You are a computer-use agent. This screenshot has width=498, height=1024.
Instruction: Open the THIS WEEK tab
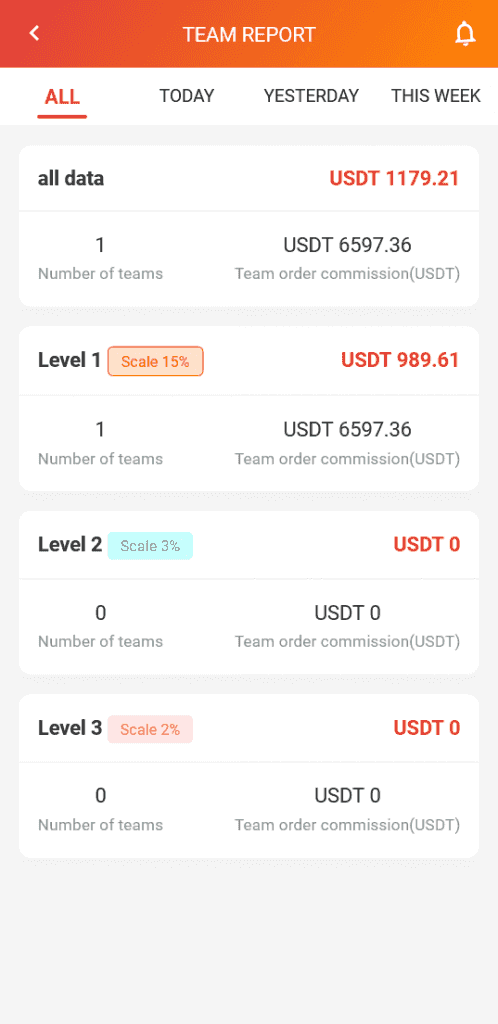point(436,96)
